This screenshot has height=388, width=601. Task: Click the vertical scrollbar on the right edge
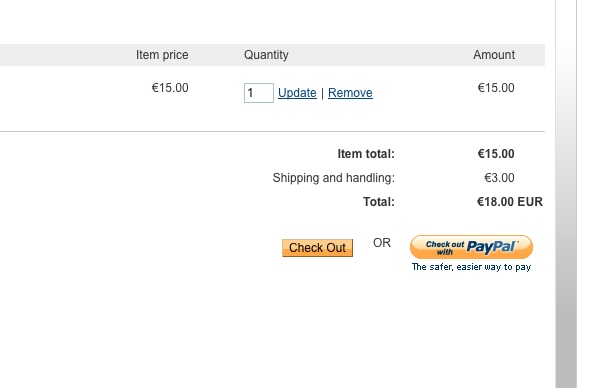[x=566, y=194]
